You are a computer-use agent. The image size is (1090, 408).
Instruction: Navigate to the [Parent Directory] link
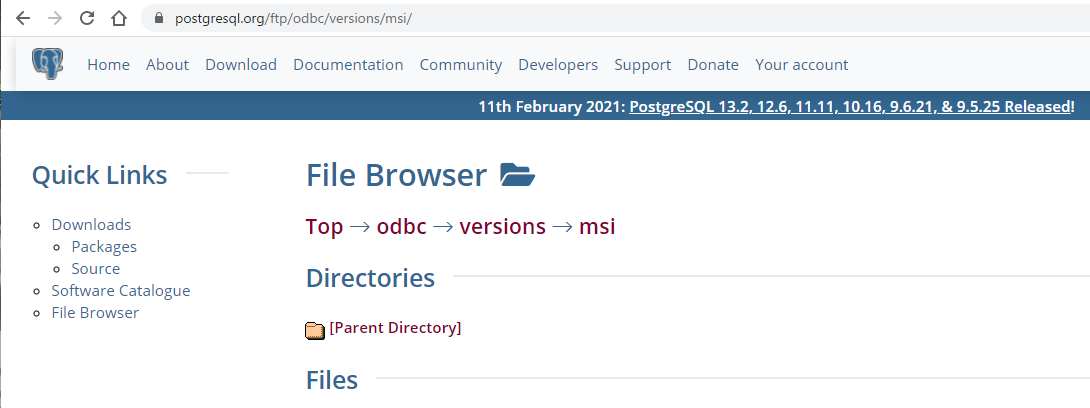(395, 327)
